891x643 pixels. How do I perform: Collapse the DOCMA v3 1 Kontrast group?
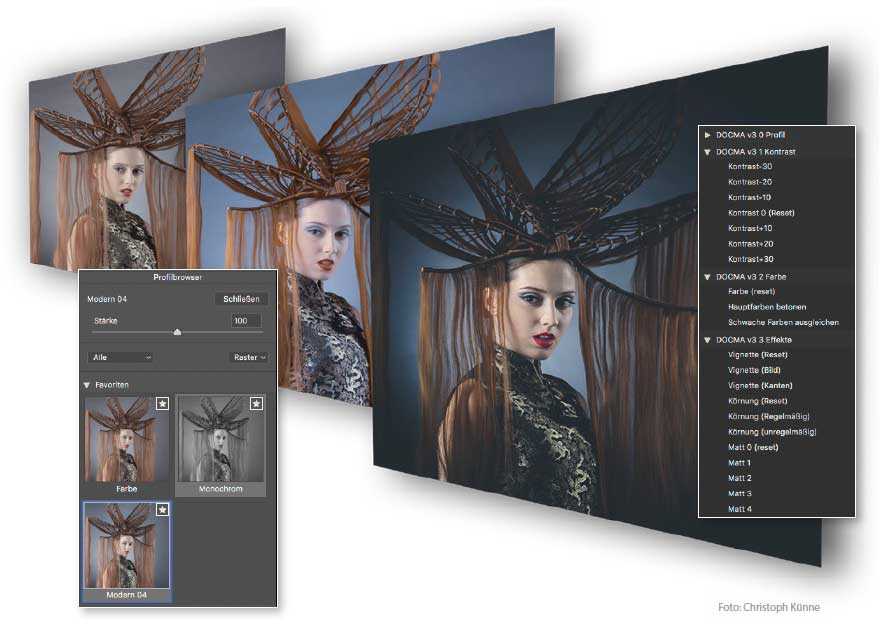pyautogui.click(x=709, y=151)
